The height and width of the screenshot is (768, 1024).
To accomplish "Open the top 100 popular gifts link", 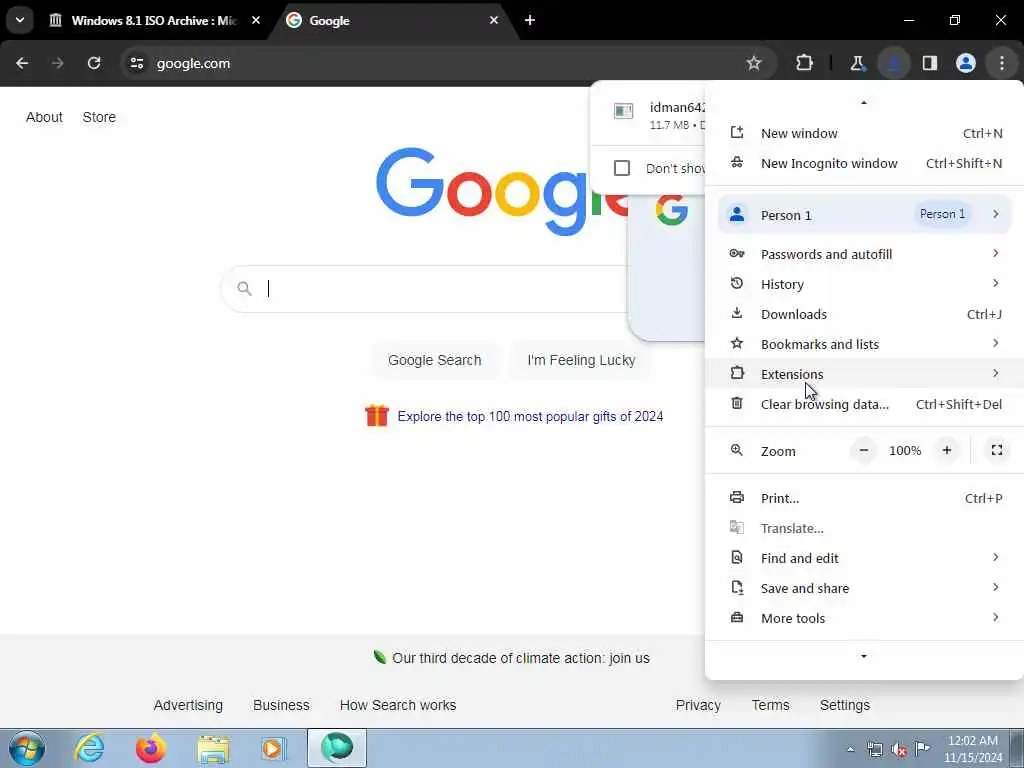I will pyautogui.click(x=530, y=417).
